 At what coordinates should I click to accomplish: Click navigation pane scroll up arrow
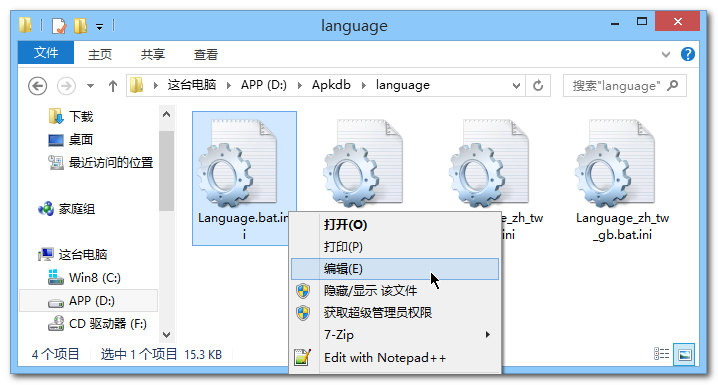pos(166,114)
